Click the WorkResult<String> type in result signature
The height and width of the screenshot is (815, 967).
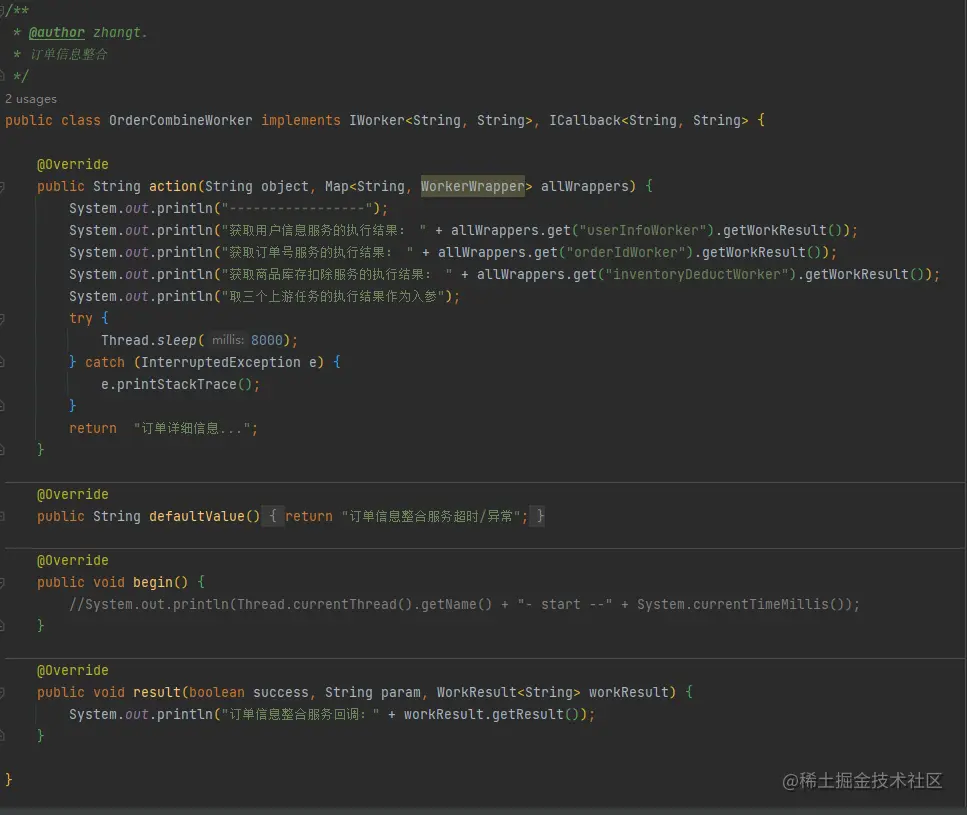click(508, 692)
